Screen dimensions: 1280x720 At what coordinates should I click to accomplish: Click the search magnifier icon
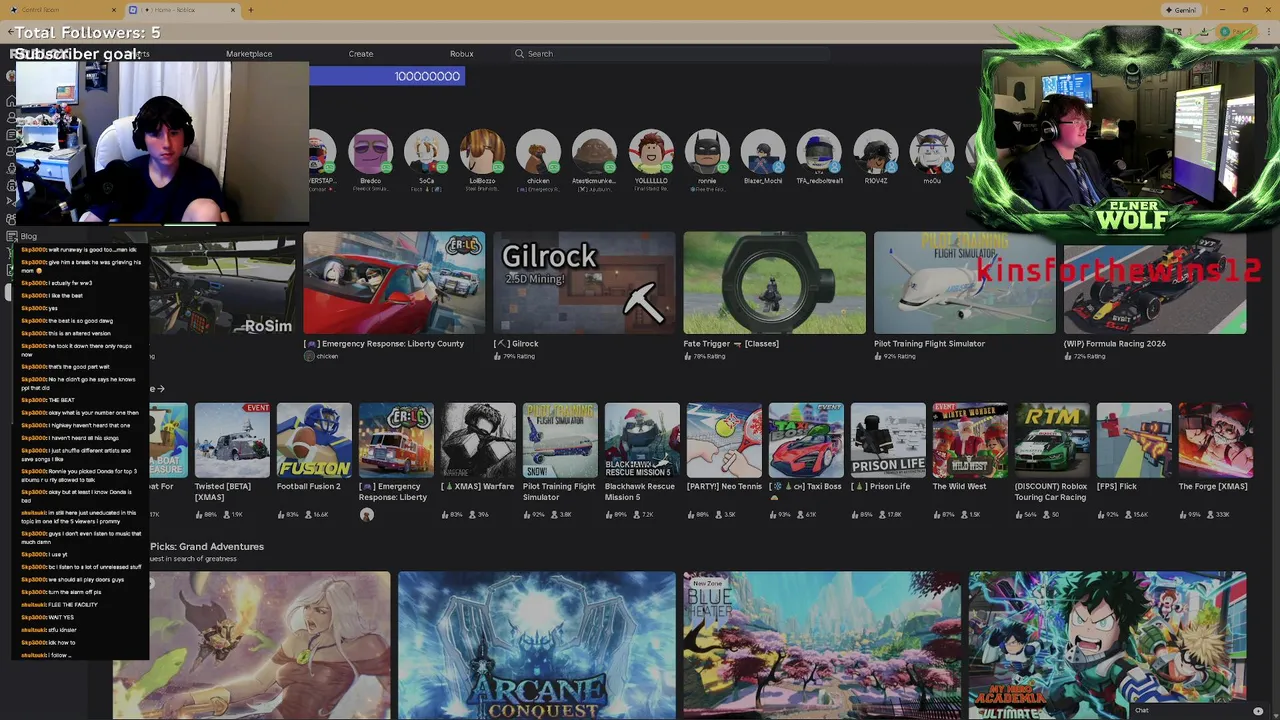519,54
